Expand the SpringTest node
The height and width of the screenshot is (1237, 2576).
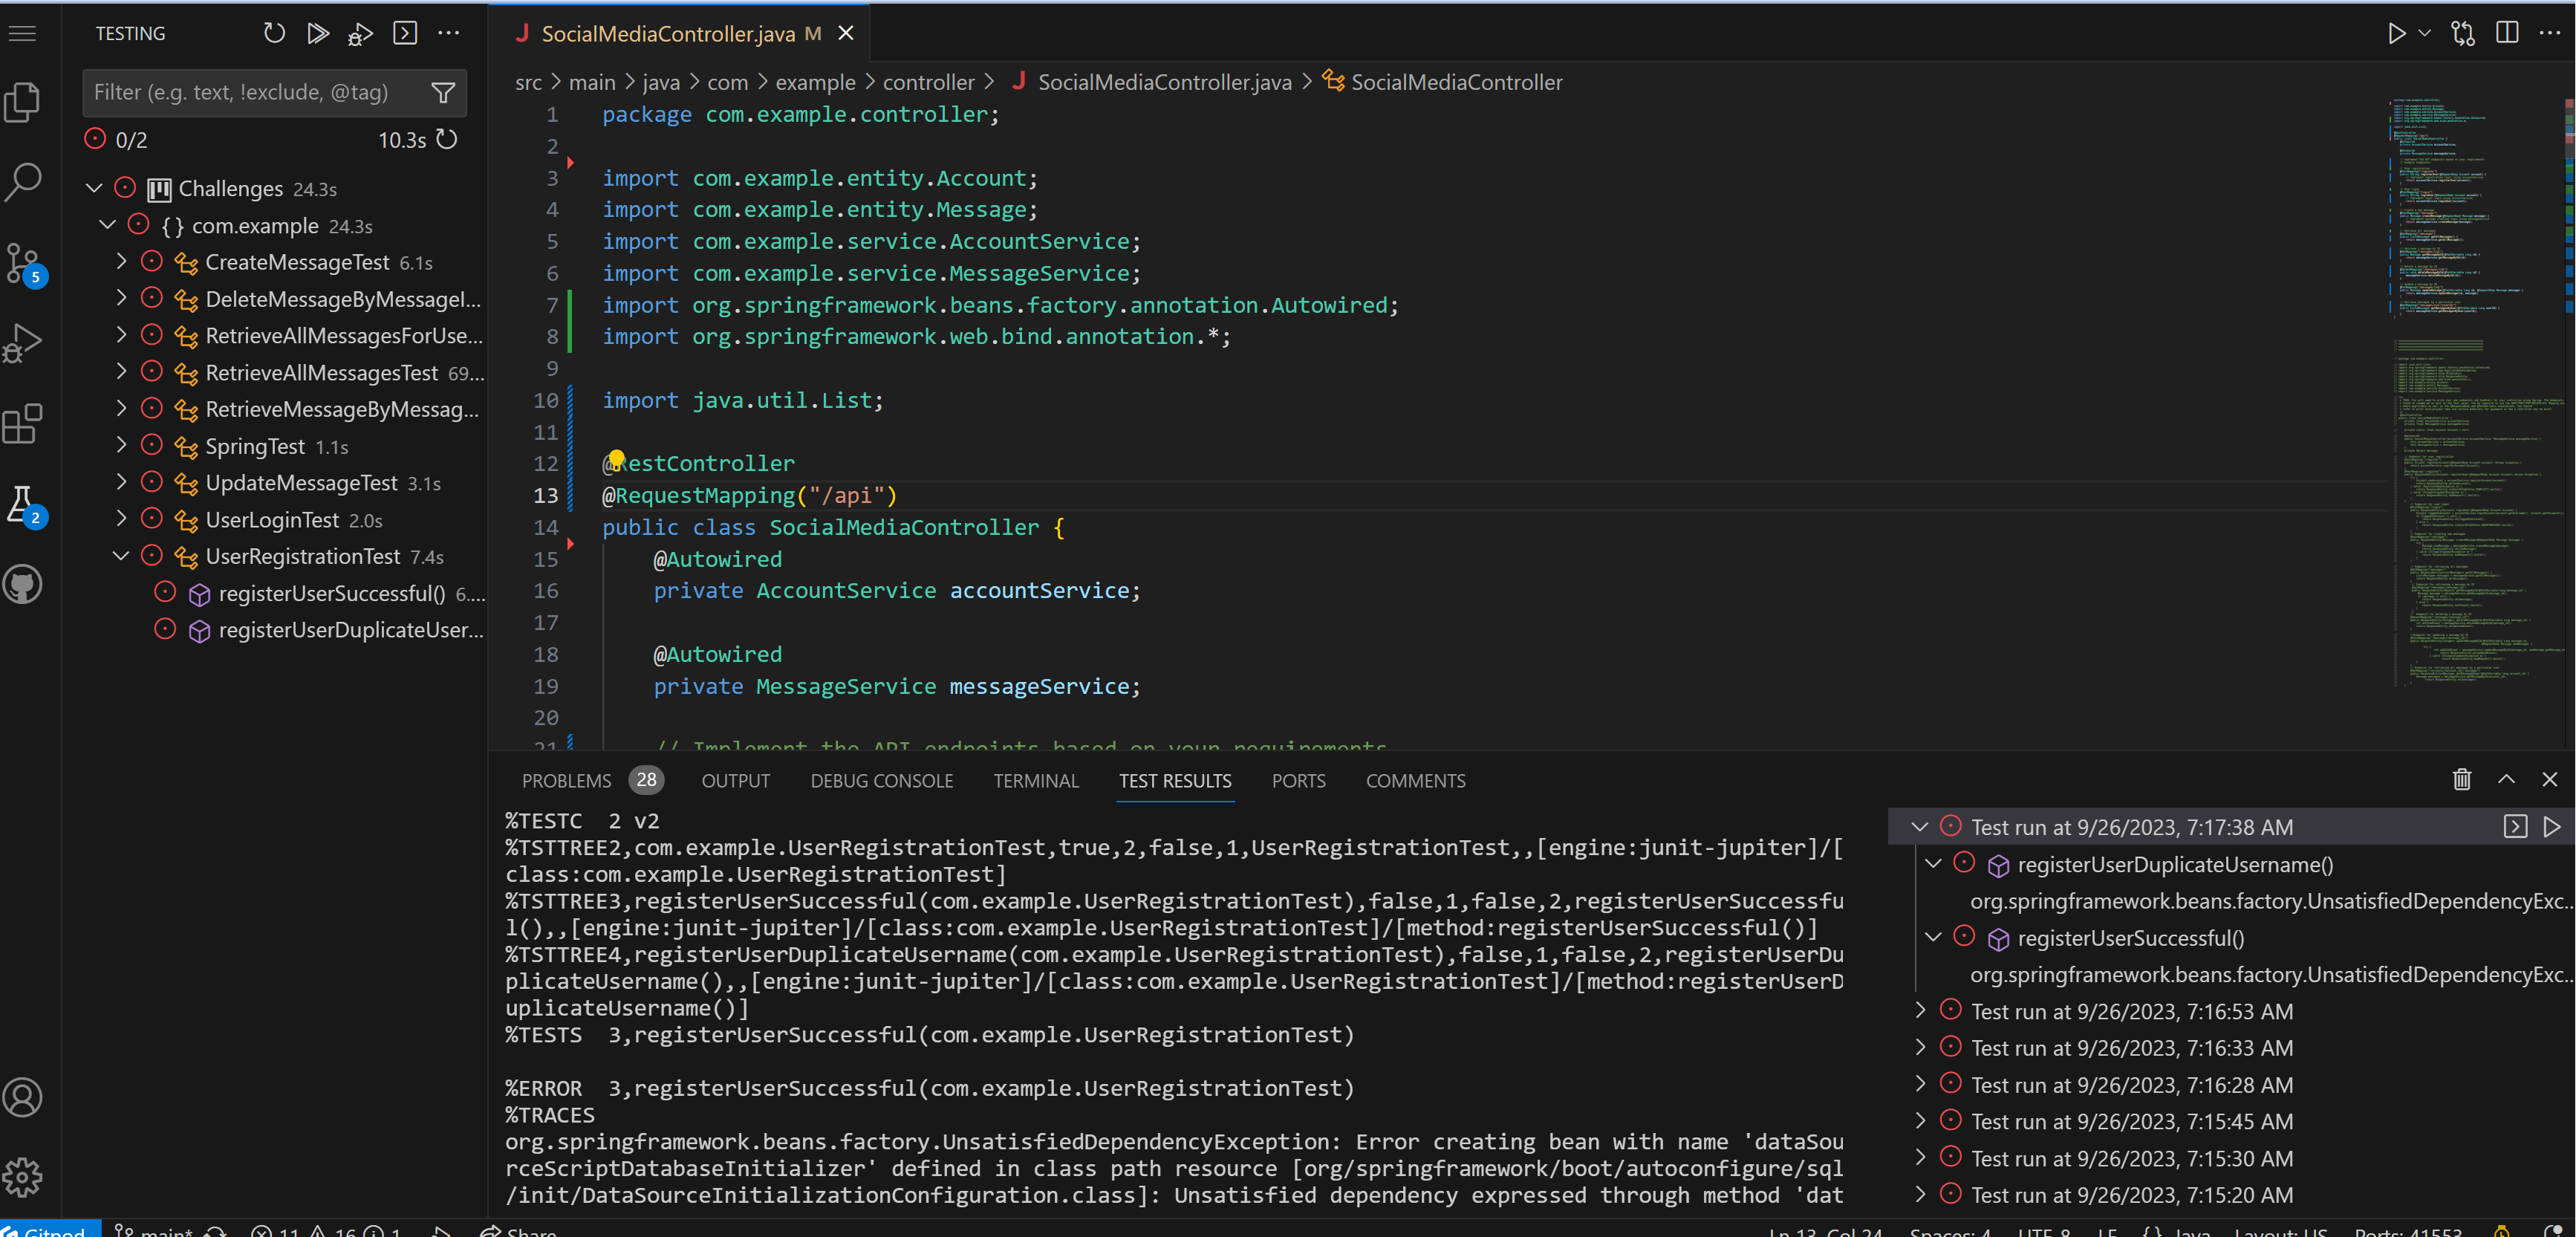[x=121, y=445]
